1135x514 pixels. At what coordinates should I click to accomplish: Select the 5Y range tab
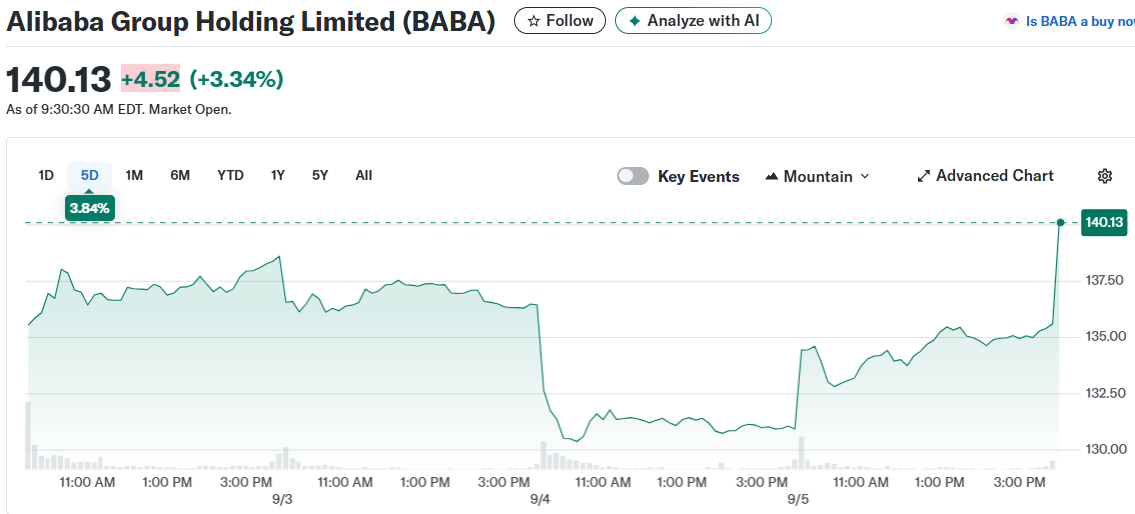point(320,175)
